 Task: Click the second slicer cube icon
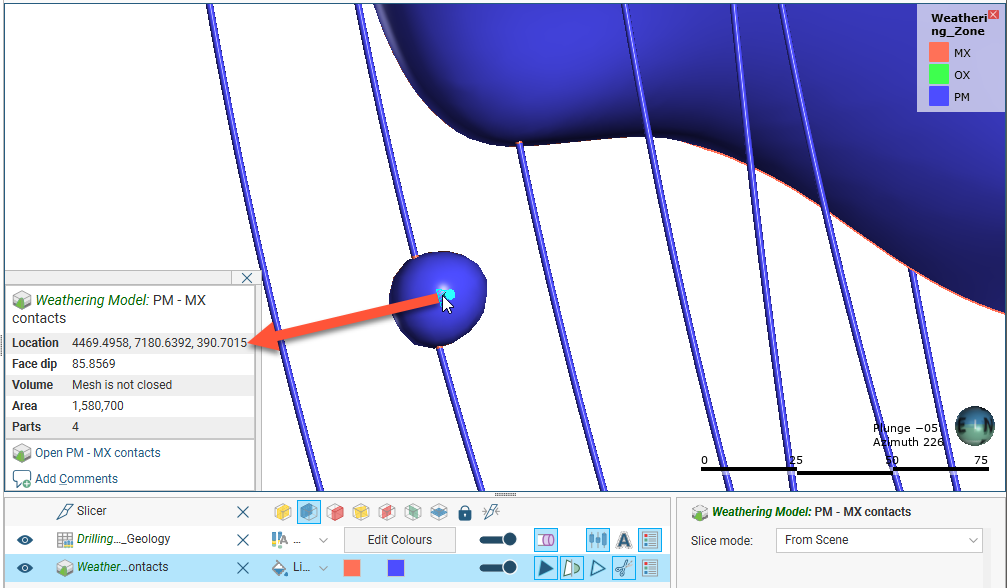click(x=309, y=512)
